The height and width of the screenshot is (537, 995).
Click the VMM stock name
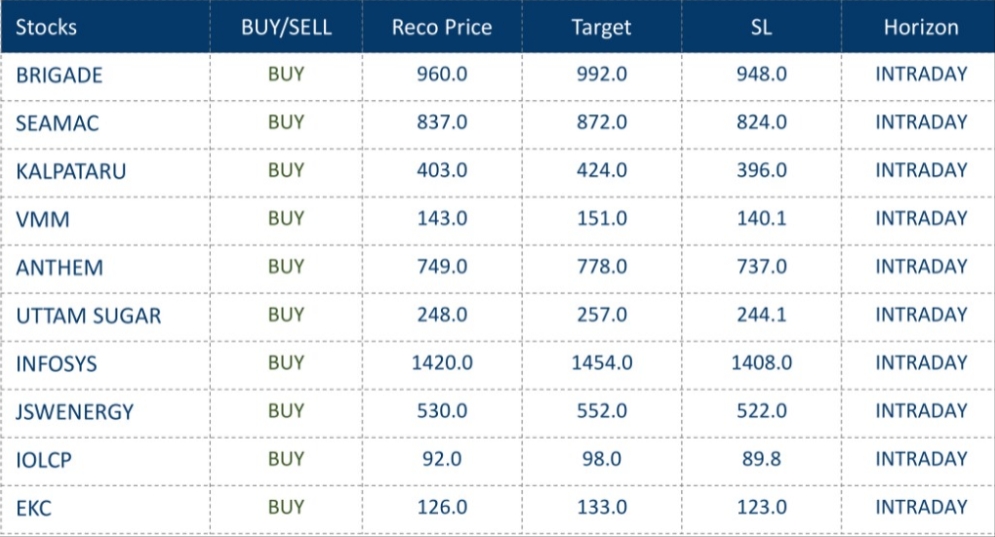tap(43, 219)
